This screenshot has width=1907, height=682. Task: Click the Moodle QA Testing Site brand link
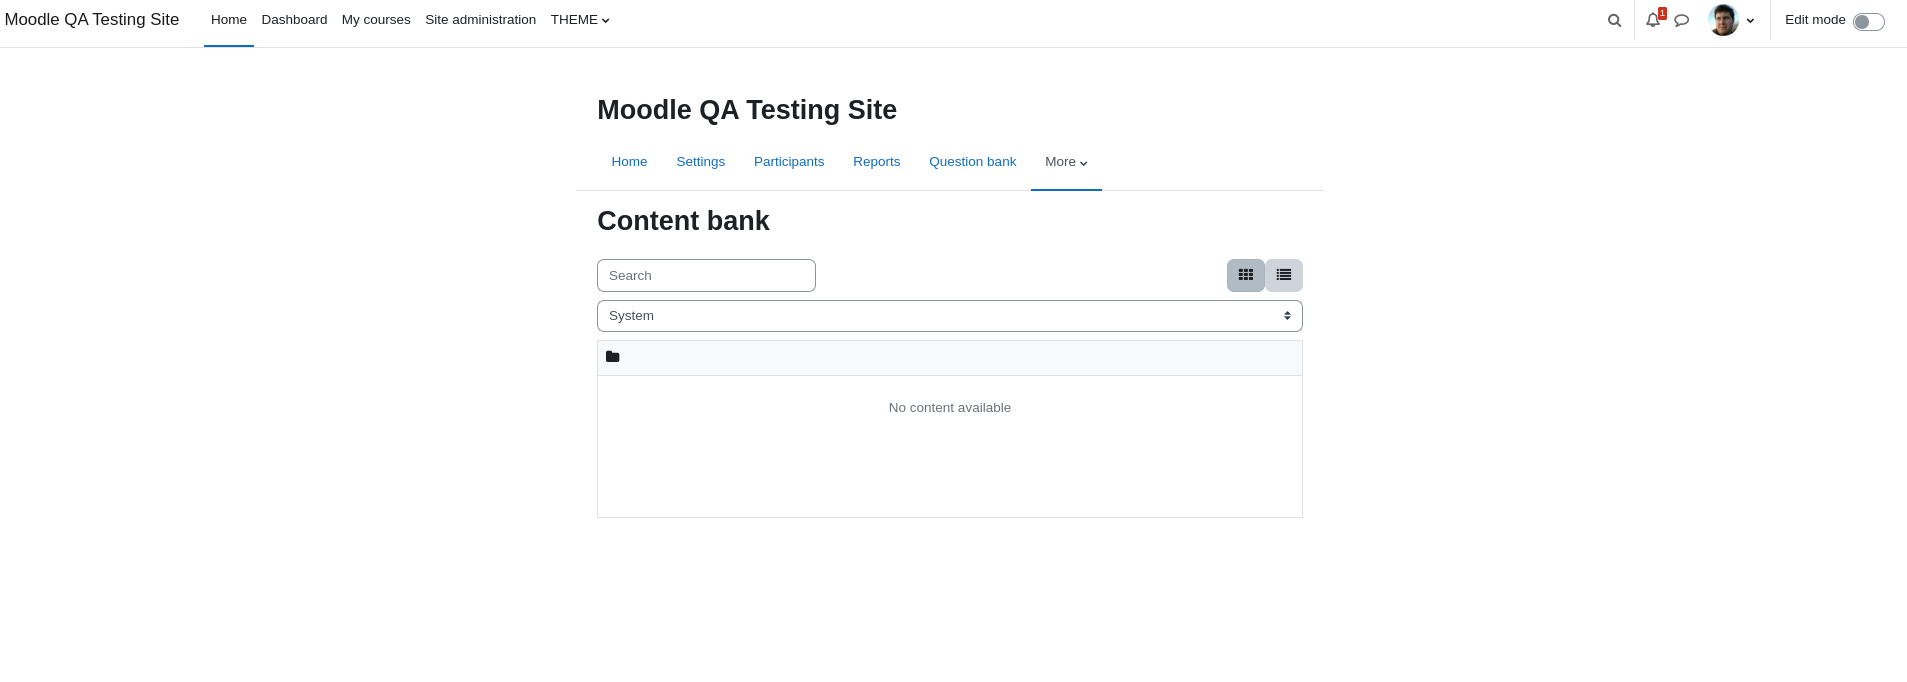tap(92, 20)
